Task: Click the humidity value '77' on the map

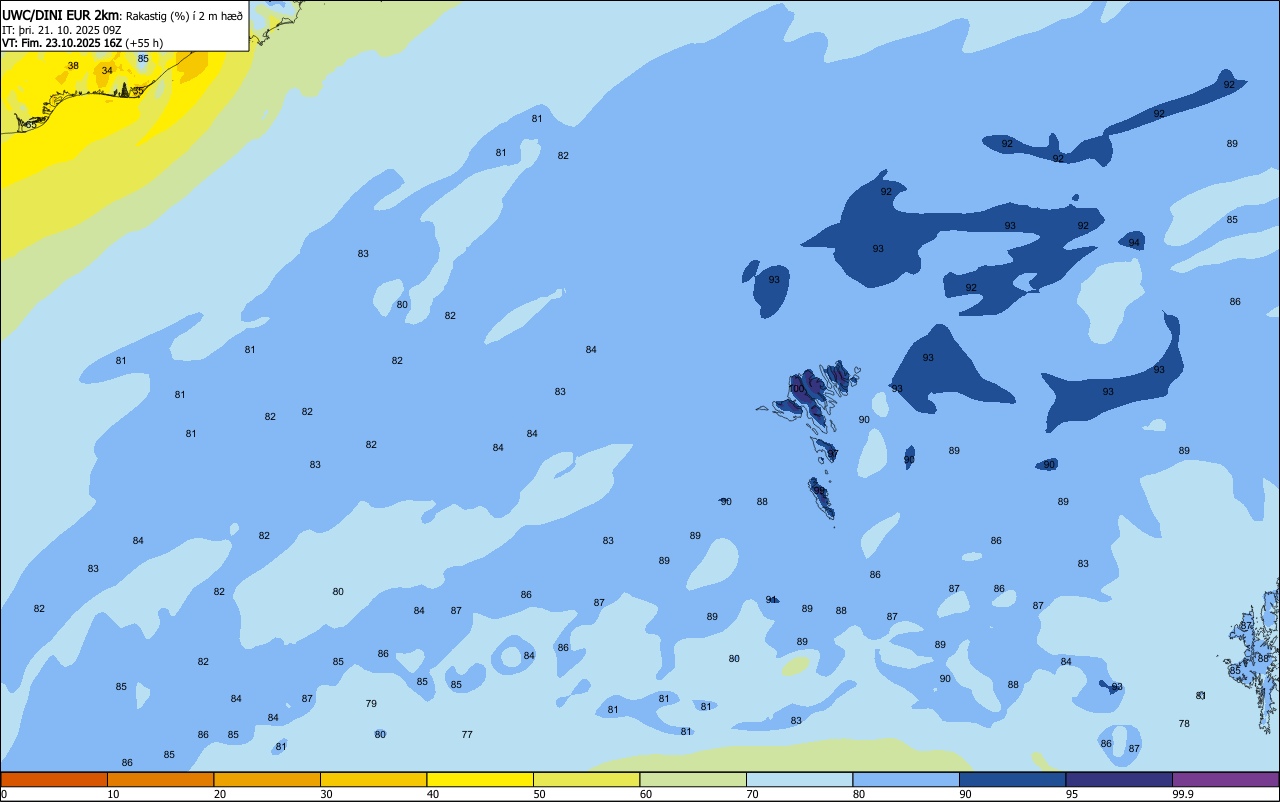Action: (467, 735)
